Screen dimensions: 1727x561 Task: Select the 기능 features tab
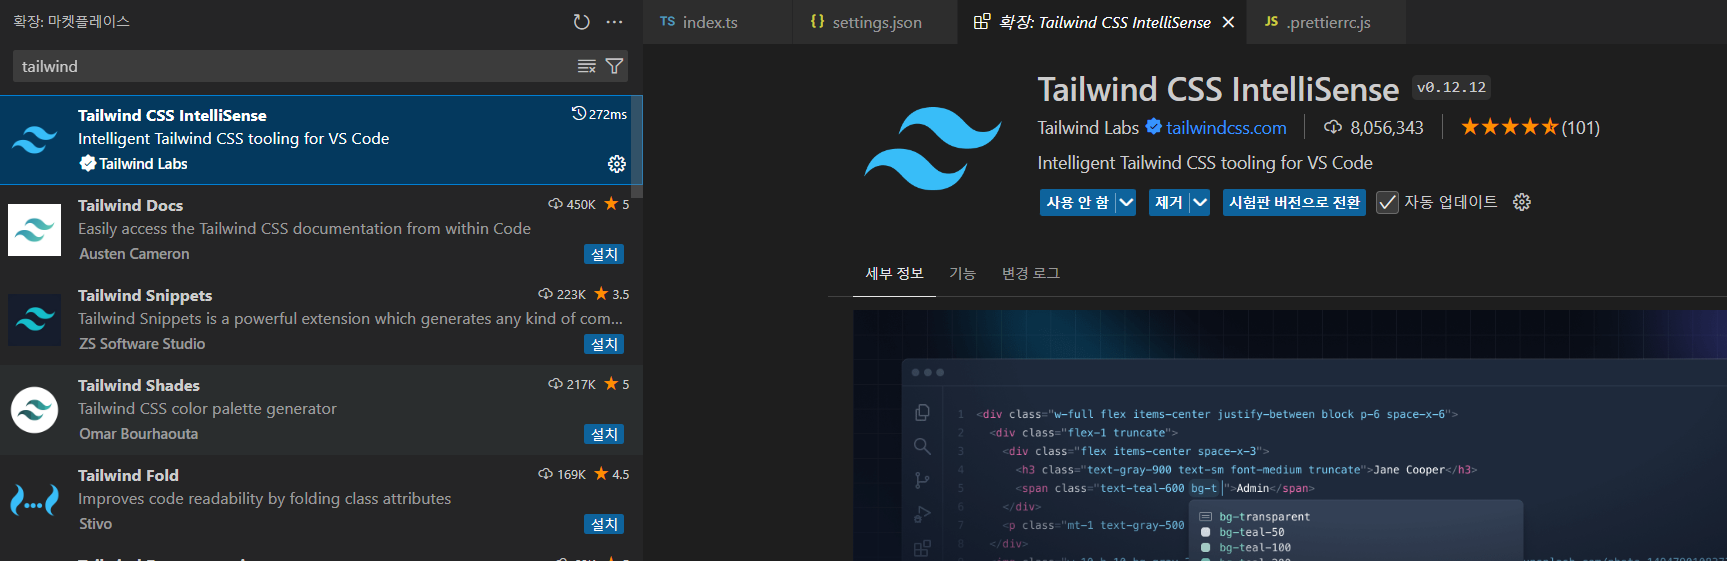pos(962,273)
